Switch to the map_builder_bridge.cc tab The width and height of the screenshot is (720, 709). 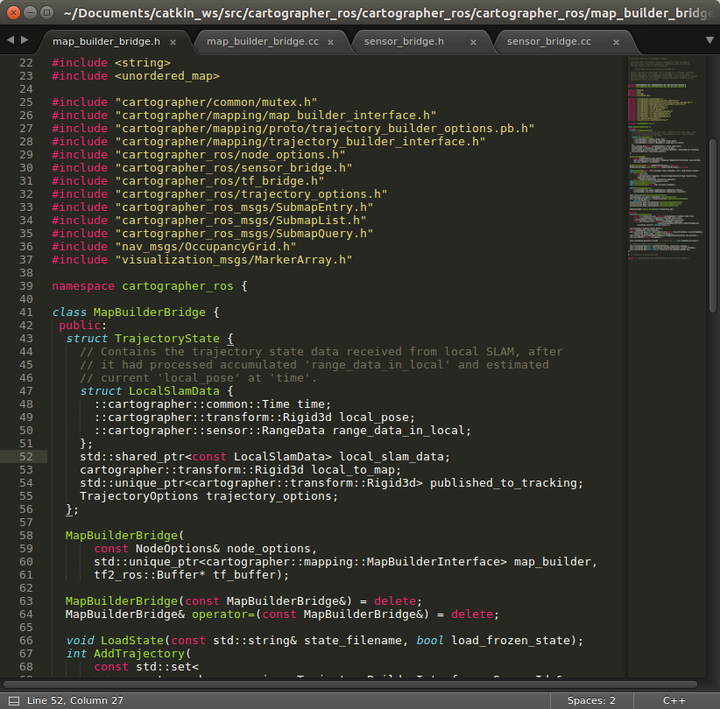(x=262, y=42)
